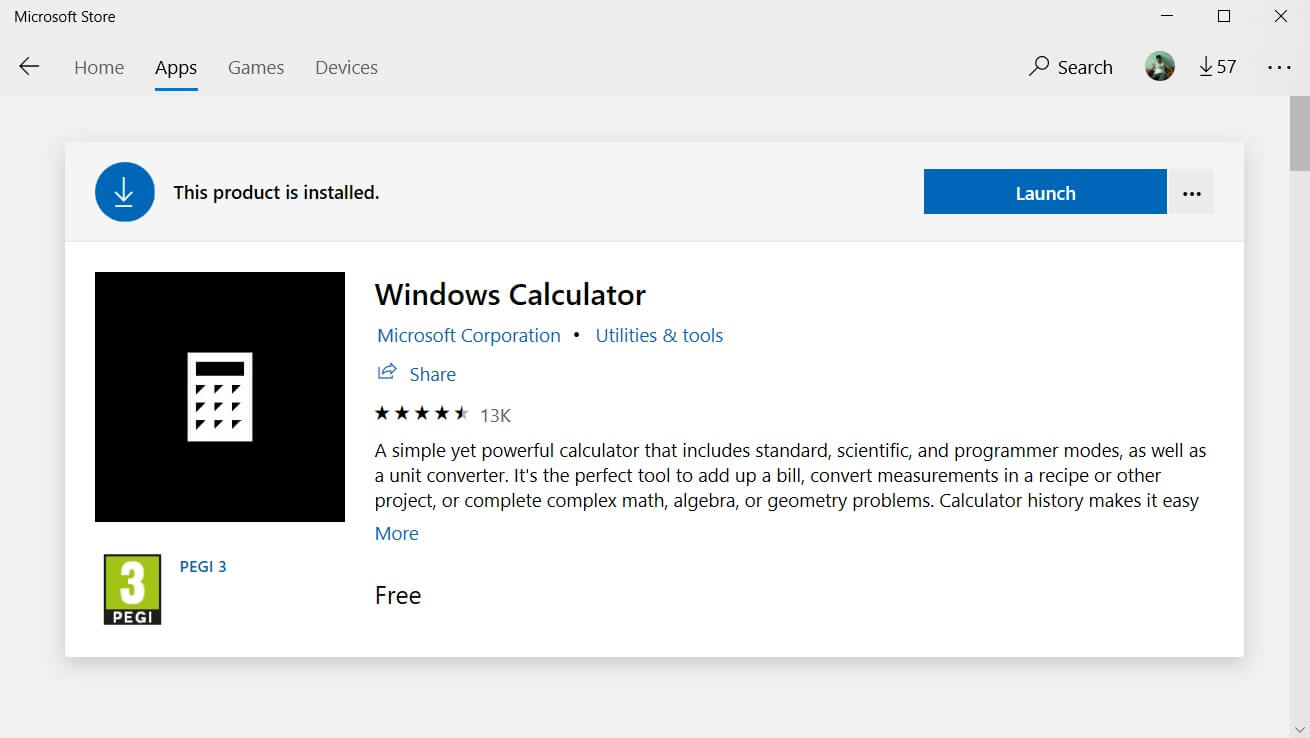Click the downloads icon showing 57
Image resolution: width=1310 pixels, height=738 pixels.
point(1217,66)
